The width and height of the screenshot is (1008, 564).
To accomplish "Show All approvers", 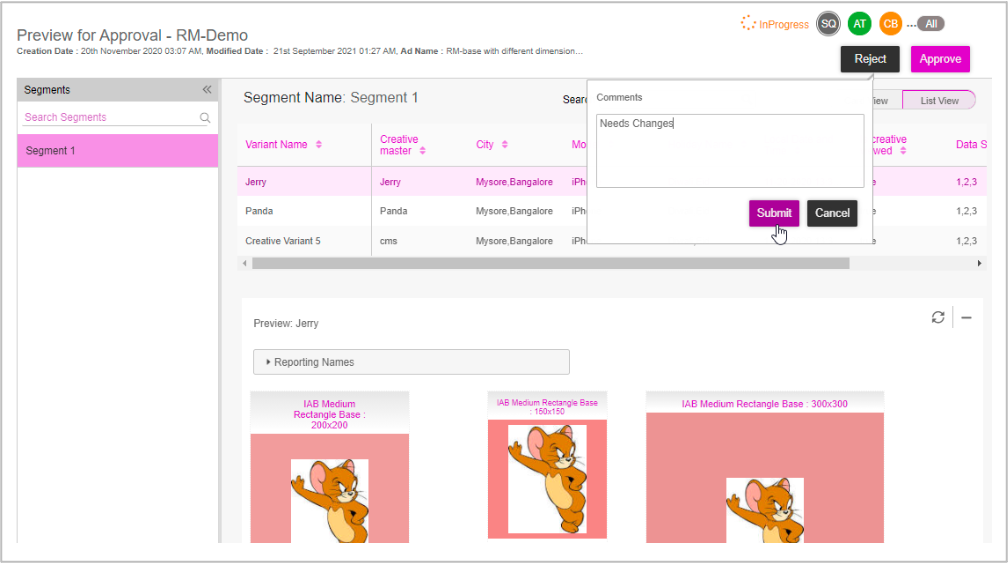I will point(931,24).
